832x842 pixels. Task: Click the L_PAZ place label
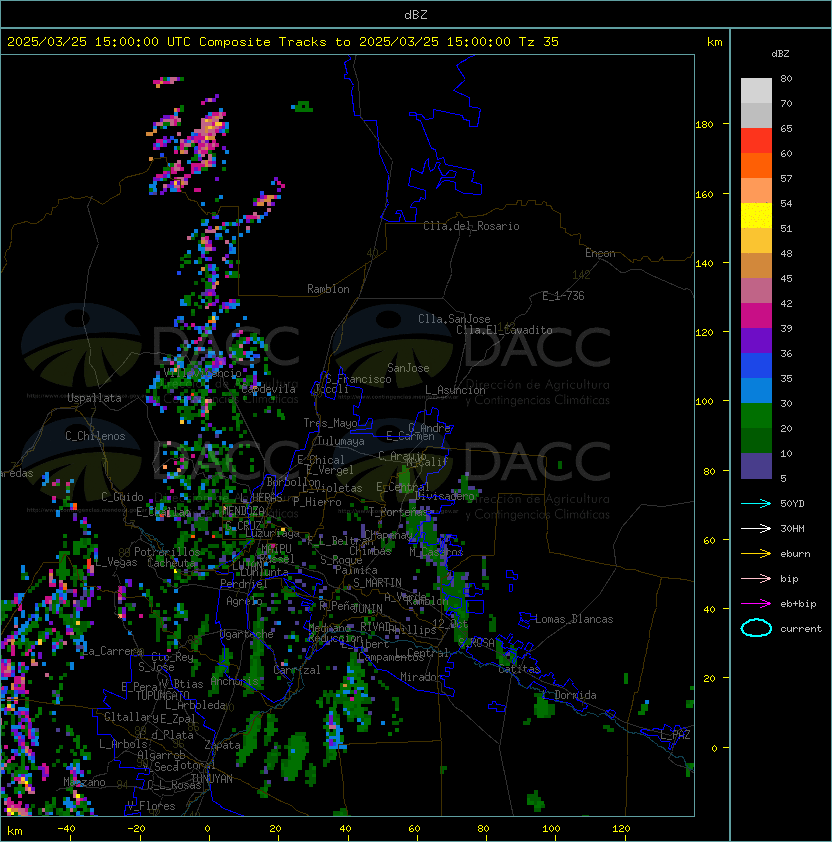[675, 735]
